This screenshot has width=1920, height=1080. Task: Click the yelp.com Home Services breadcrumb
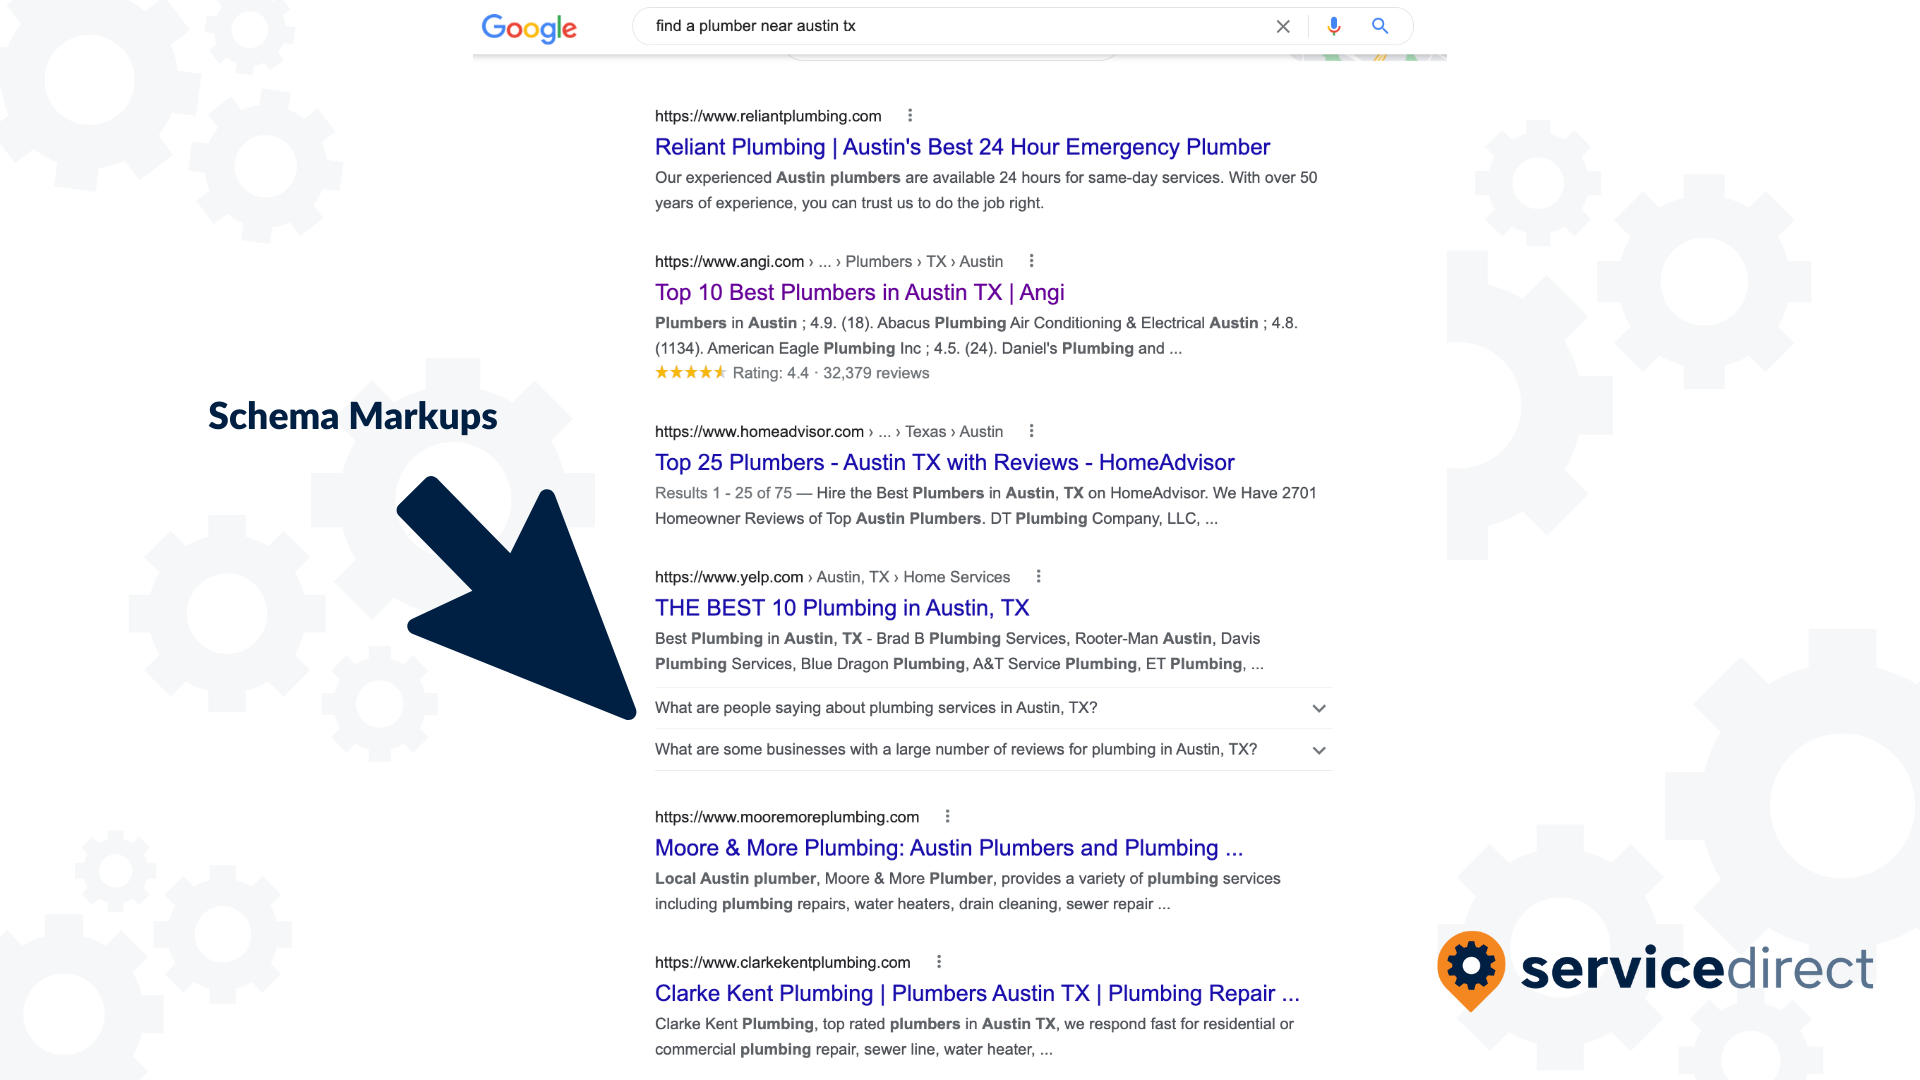tap(832, 577)
